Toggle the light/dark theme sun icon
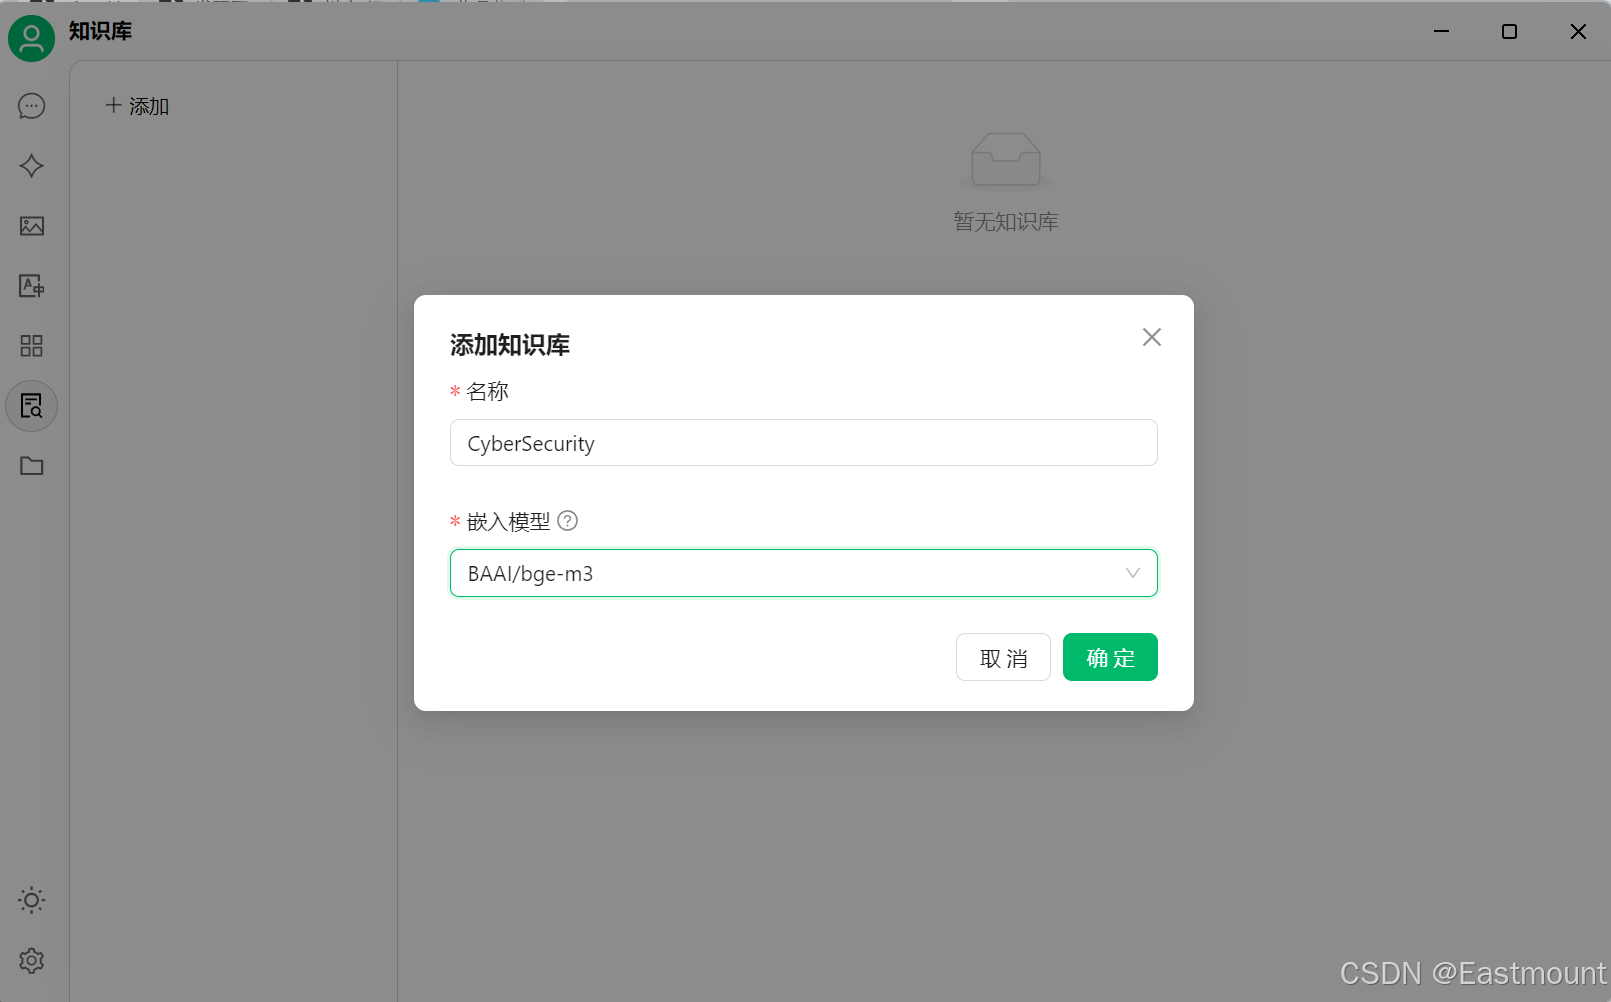This screenshot has width=1611, height=1002. (32, 900)
